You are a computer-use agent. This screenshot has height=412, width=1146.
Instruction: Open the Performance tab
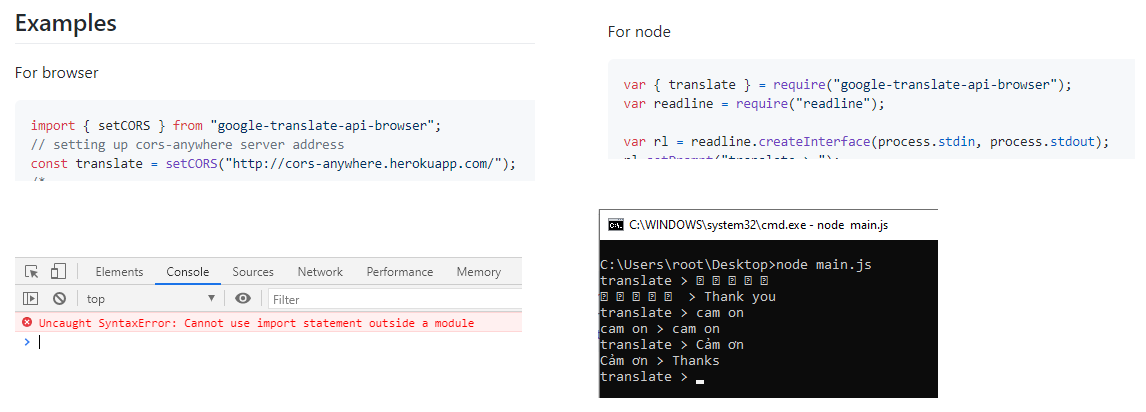pos(400,272)
